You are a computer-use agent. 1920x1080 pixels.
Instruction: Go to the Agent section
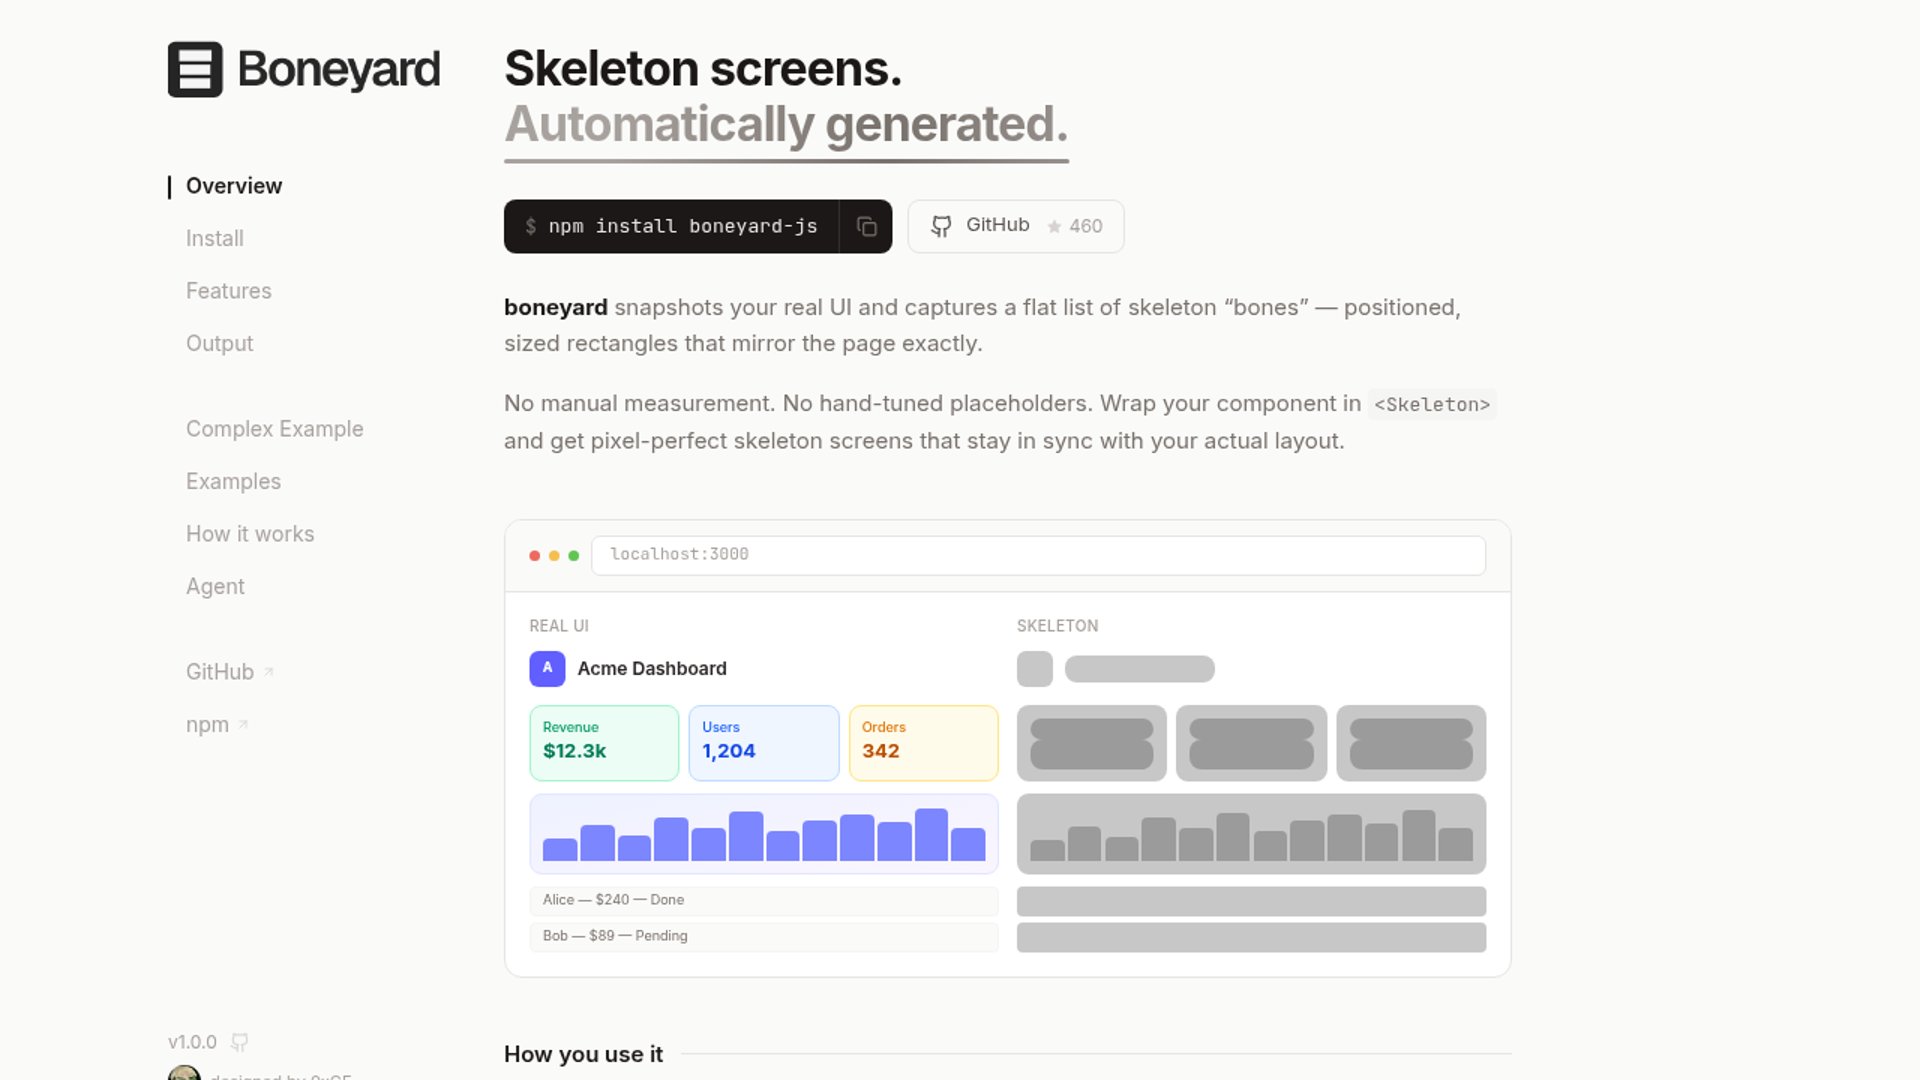click(x=215, y=587)
